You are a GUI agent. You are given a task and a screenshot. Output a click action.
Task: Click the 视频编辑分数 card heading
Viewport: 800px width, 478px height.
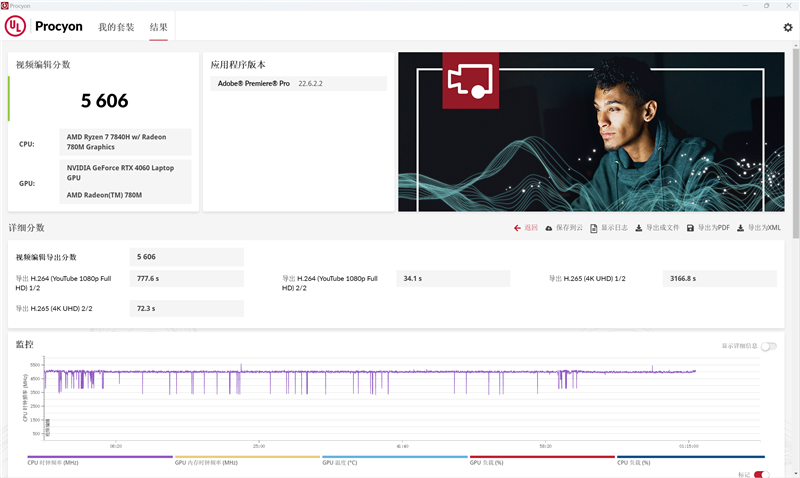(x=43, y=65)
